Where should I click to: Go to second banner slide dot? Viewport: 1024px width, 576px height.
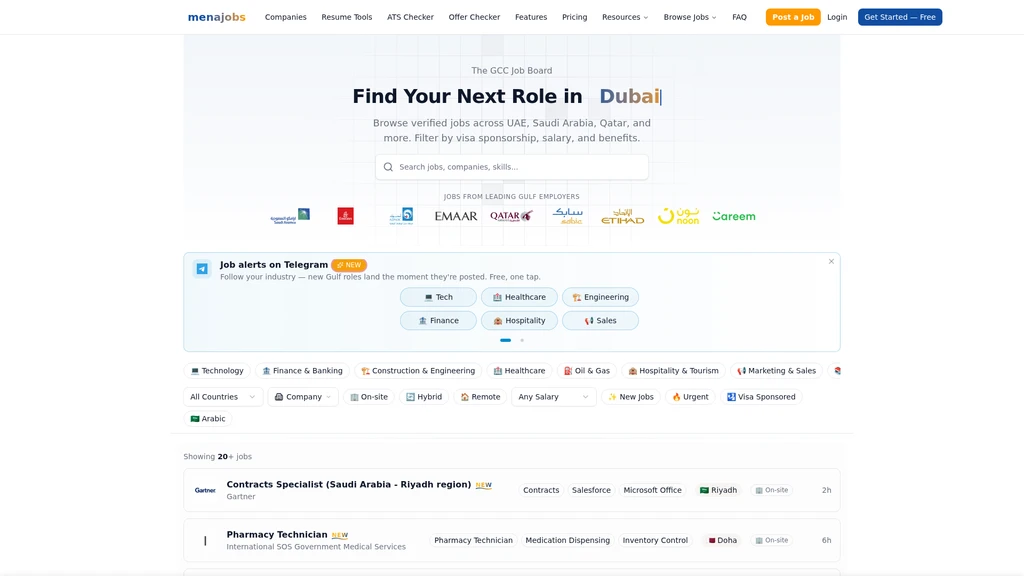522,340
